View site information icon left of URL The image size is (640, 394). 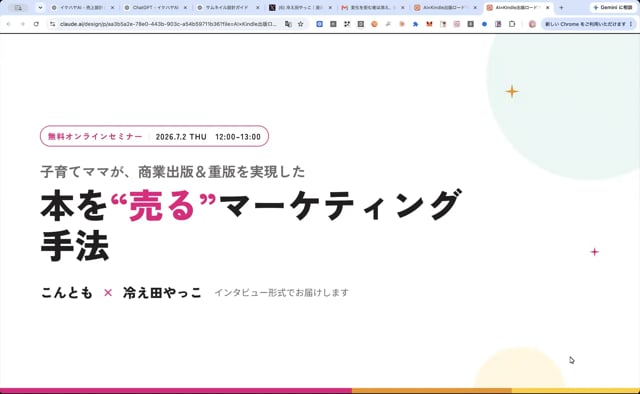[52, 24]
